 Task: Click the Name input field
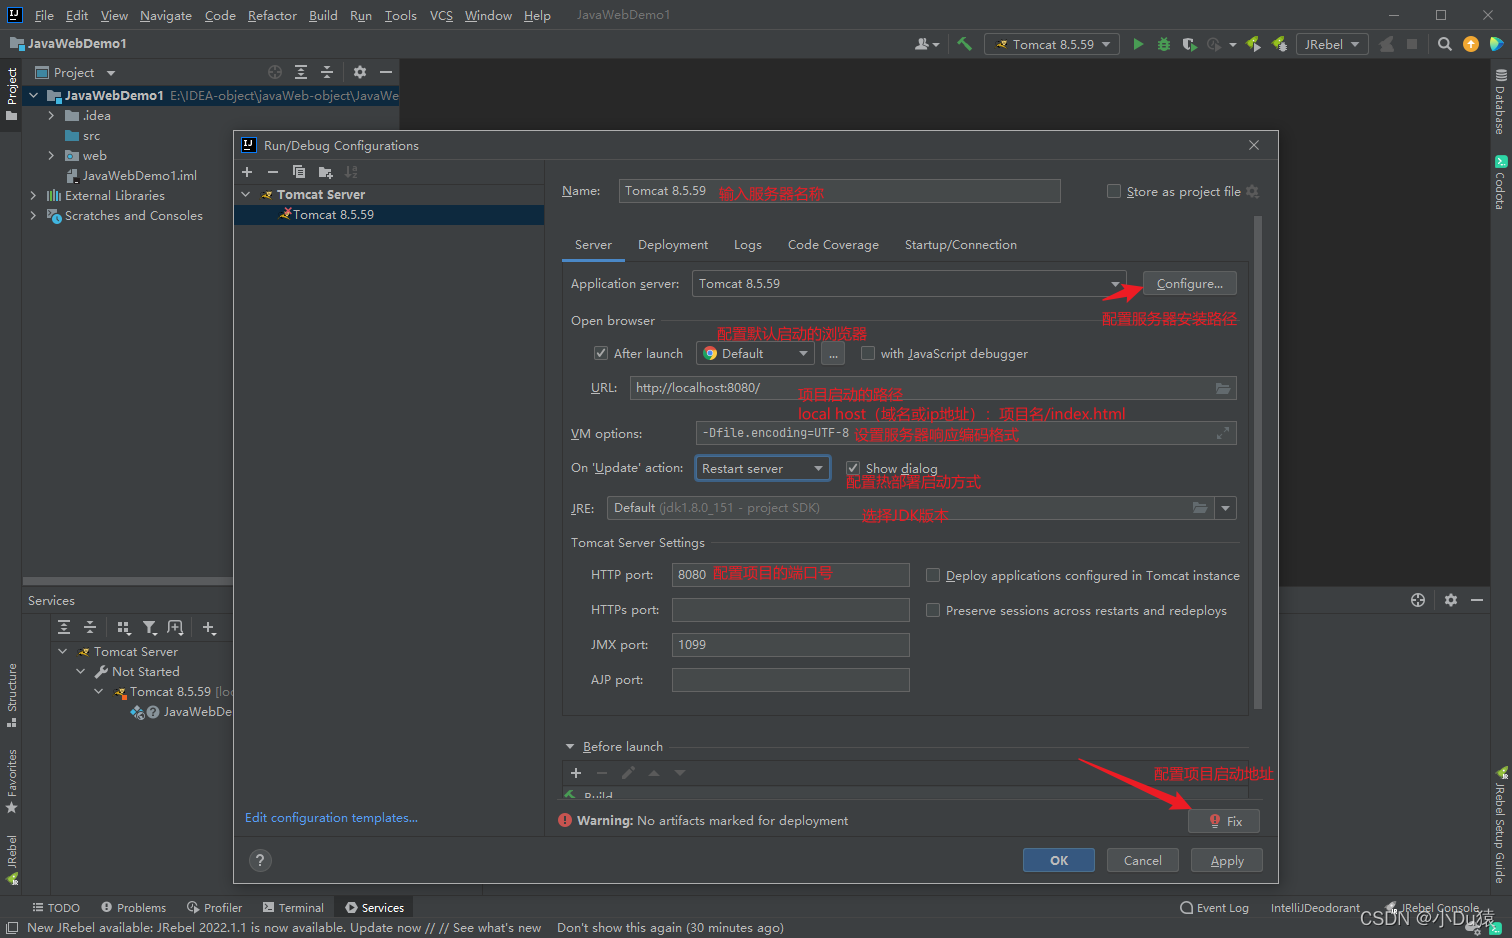pyautogui.click(x=839, y=191)
